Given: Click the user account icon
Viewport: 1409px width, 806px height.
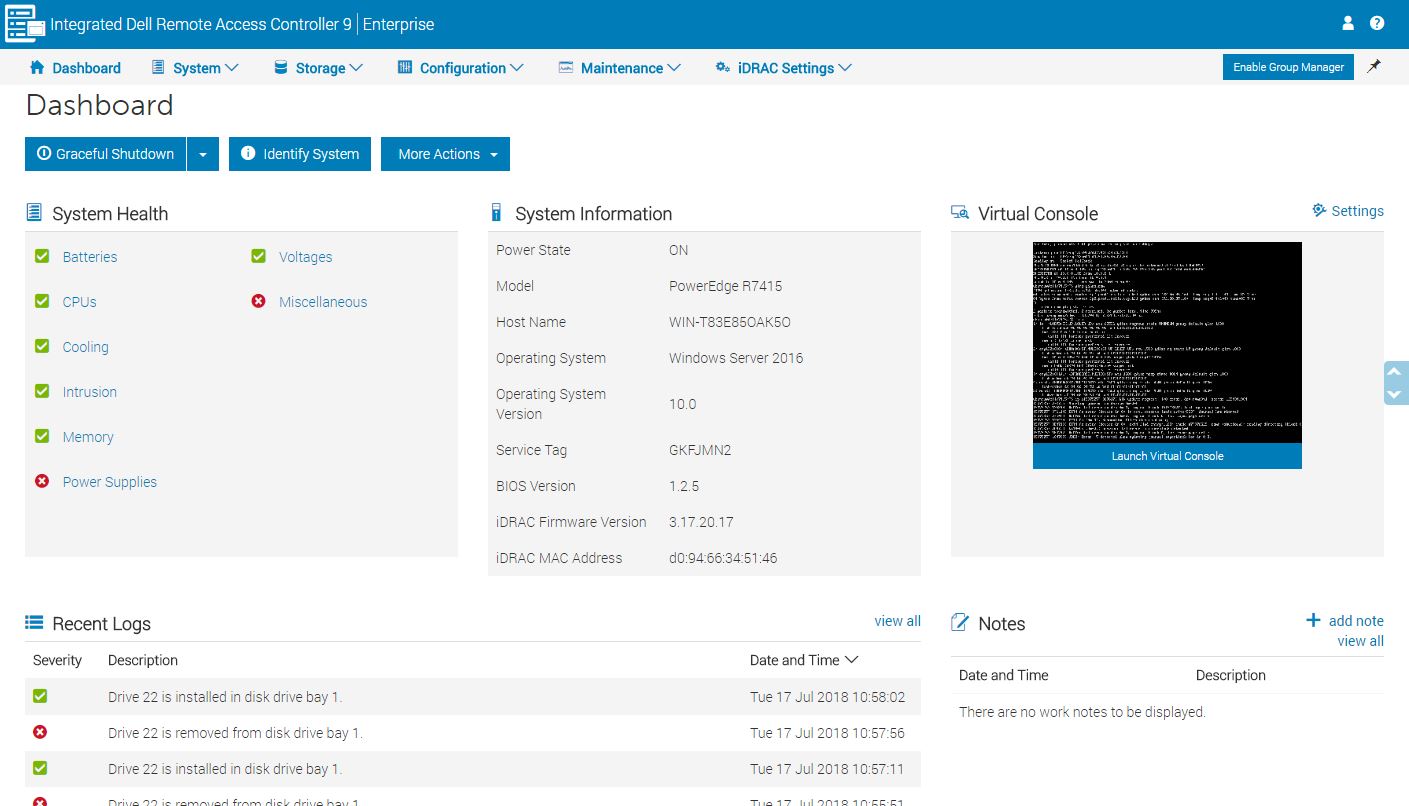Looking at the screenshot, I should (x=1347, y=23).
